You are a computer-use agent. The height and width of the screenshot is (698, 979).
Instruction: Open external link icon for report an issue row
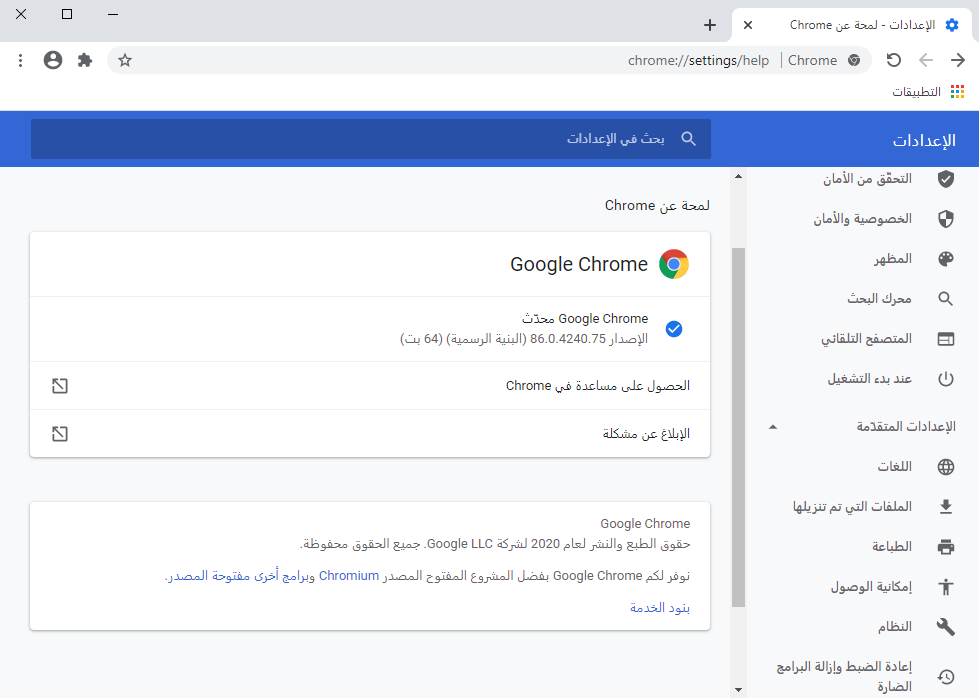(60, 434)
